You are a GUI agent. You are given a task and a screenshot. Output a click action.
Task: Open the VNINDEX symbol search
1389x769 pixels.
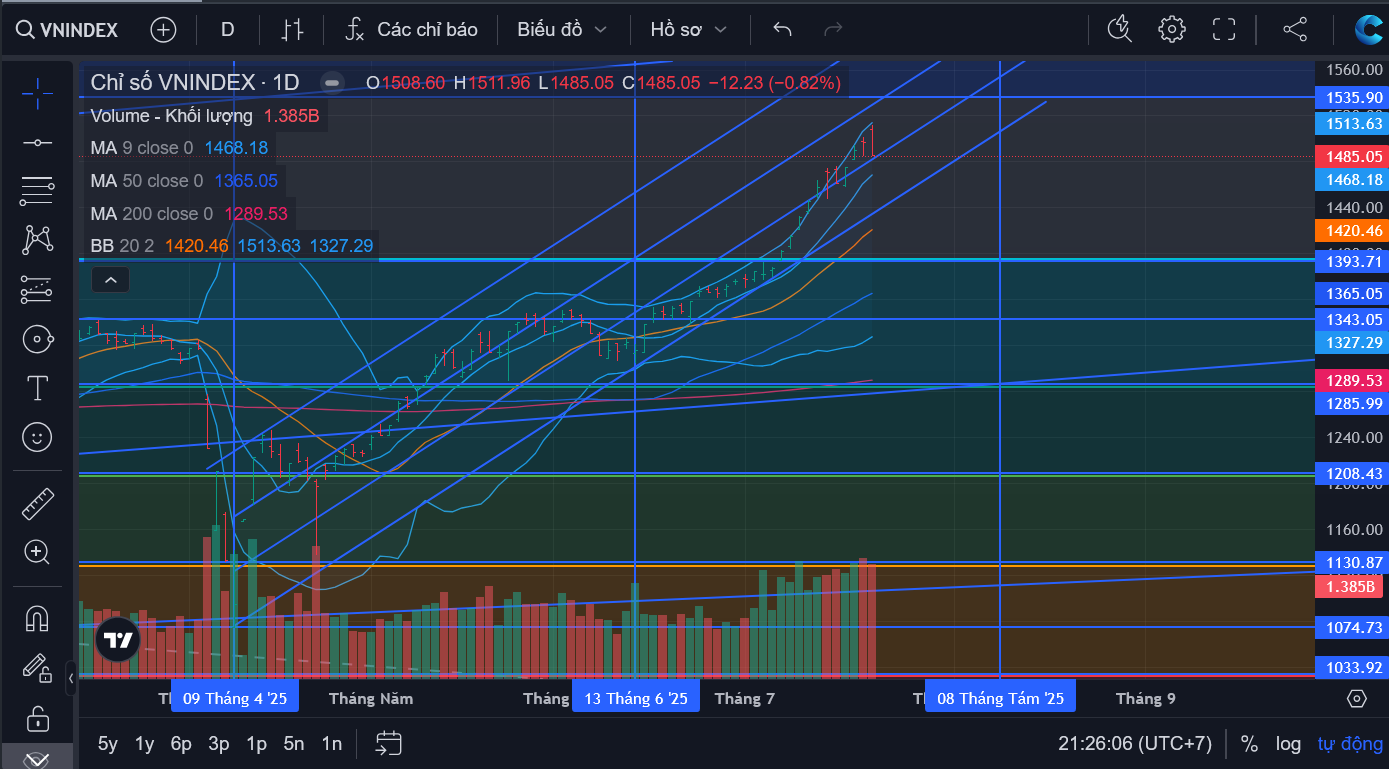click(67, 29)
